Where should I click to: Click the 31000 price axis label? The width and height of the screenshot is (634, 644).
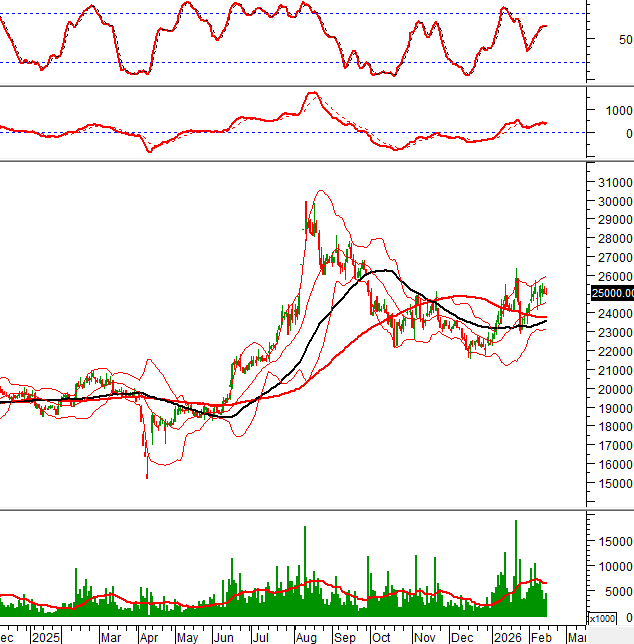[613, 183]
